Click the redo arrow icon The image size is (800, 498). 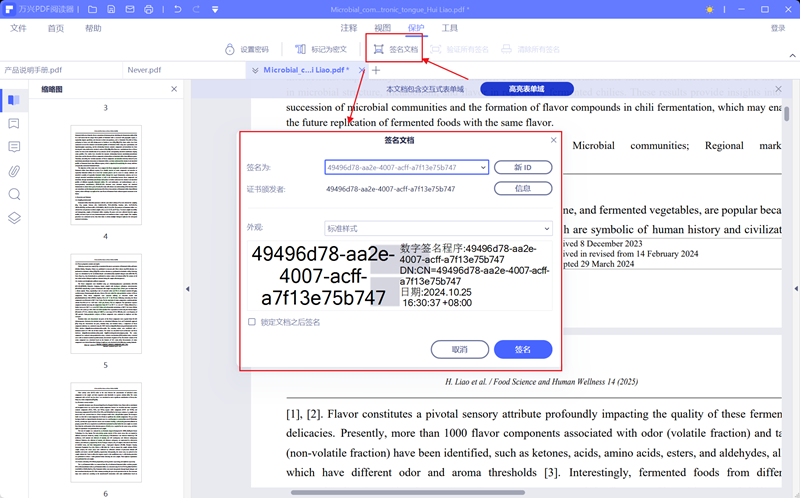[x=196, y=9]
